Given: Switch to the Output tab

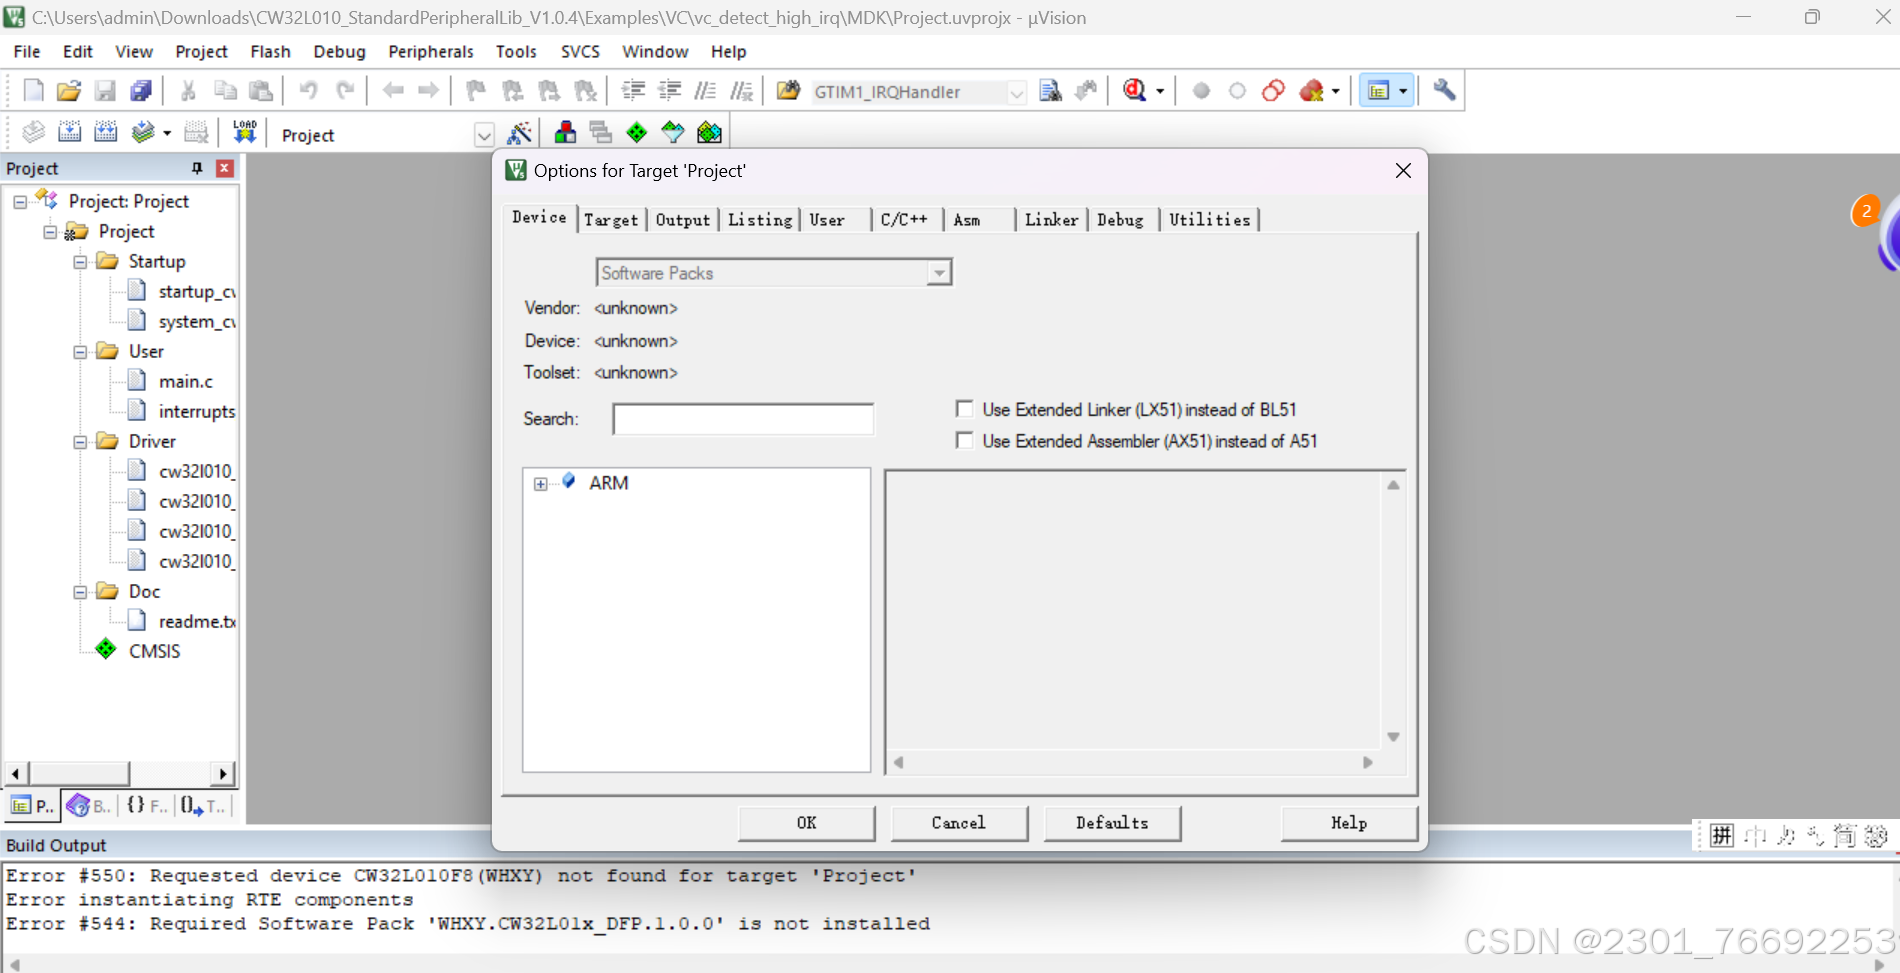Looking at the screenshot, I should (x=683, y=220).
